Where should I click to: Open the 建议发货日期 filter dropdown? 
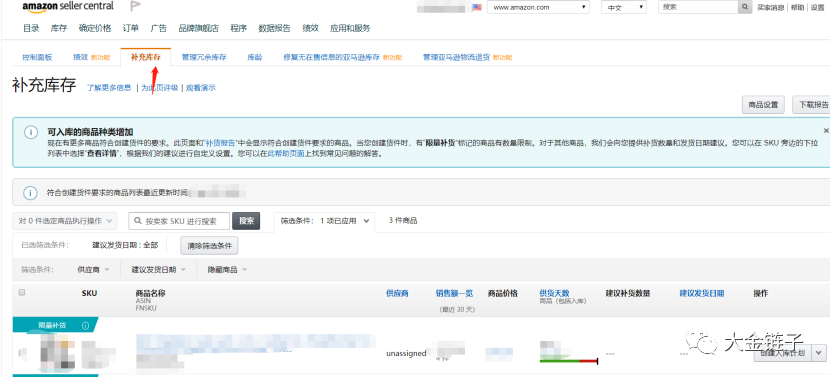(159, 269)
